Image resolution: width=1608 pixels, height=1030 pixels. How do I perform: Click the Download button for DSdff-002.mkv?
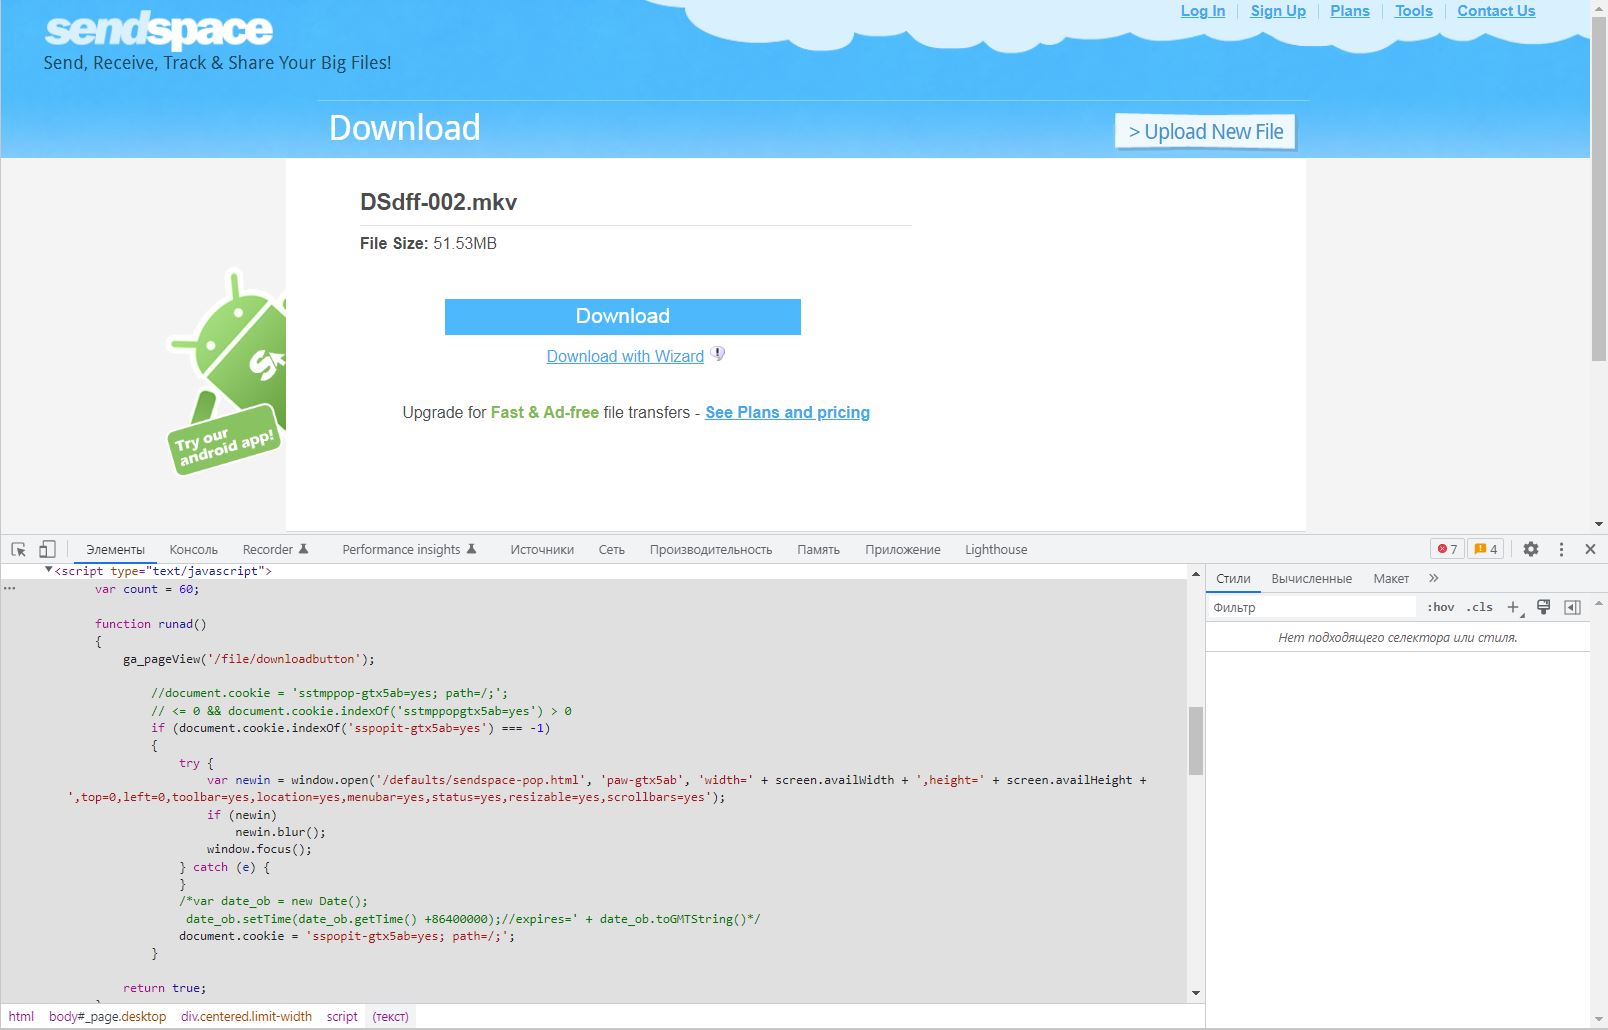tap(622, 316)
